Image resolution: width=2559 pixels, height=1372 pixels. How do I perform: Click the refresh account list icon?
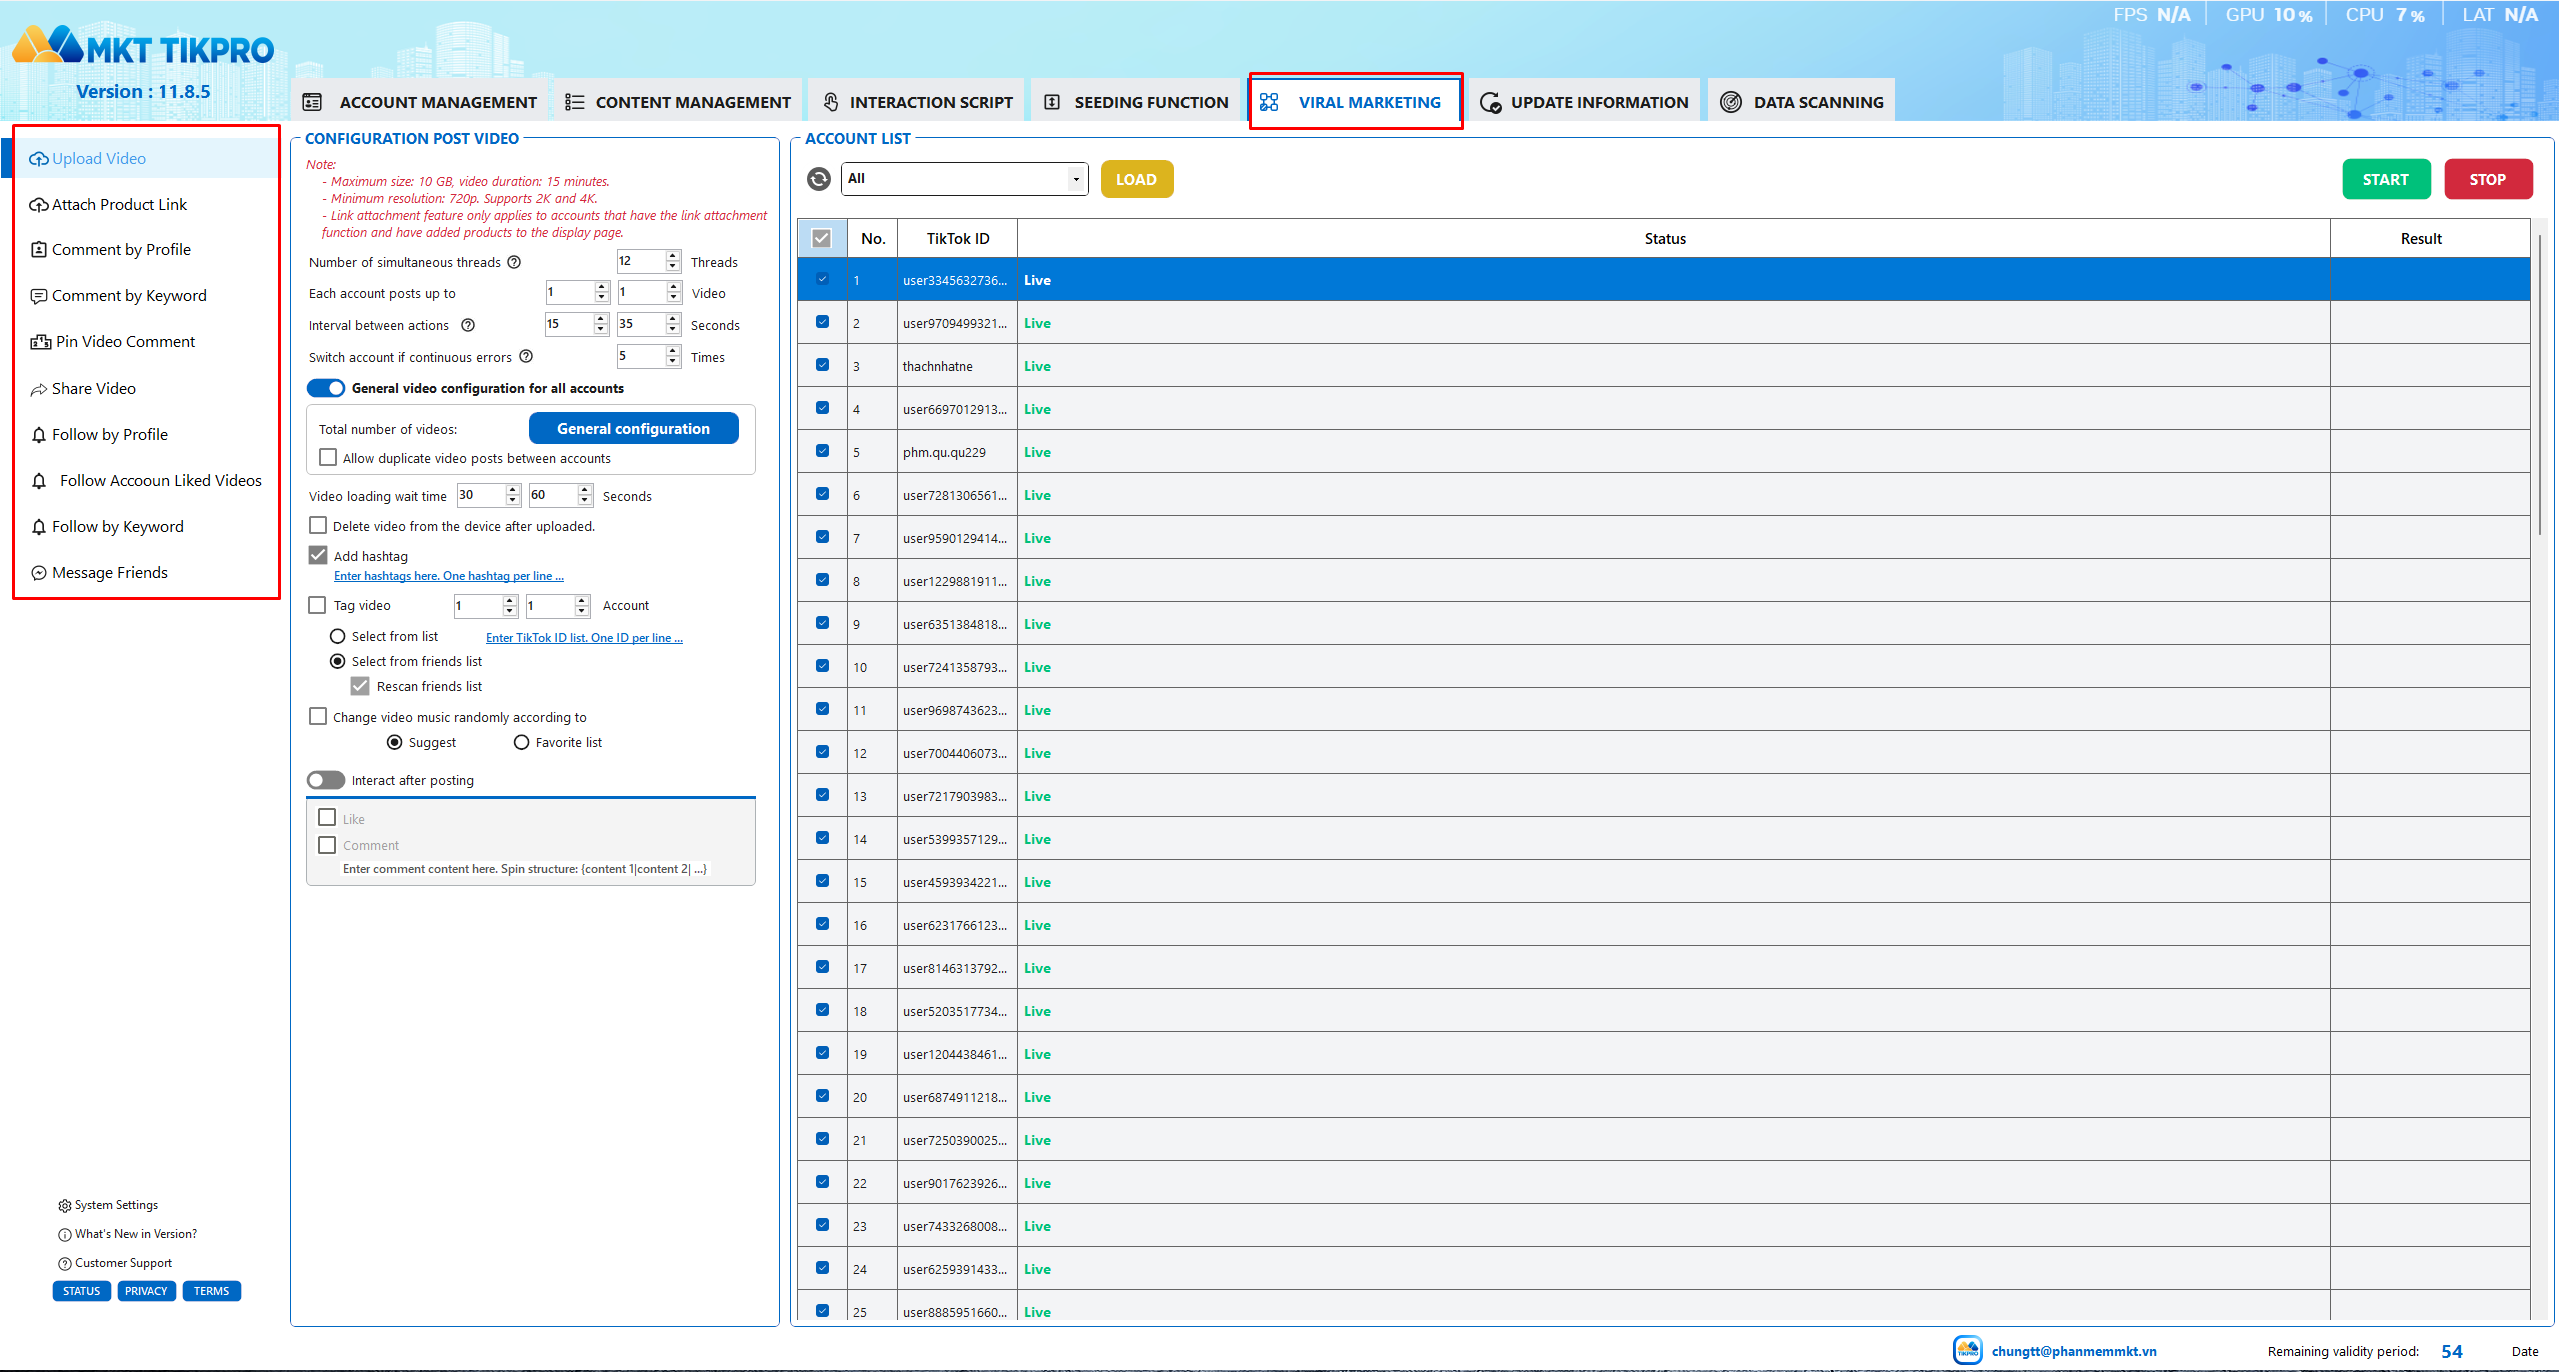819,179
